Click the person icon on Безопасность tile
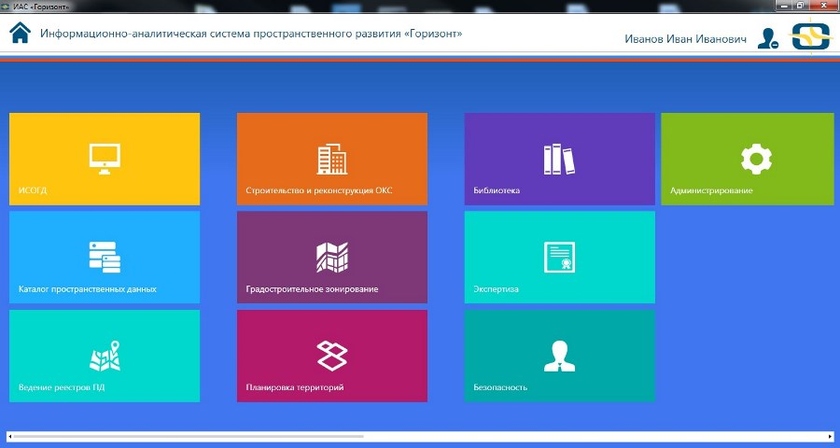The height and width of the screenshot is (448, 840). coord(559,355)
